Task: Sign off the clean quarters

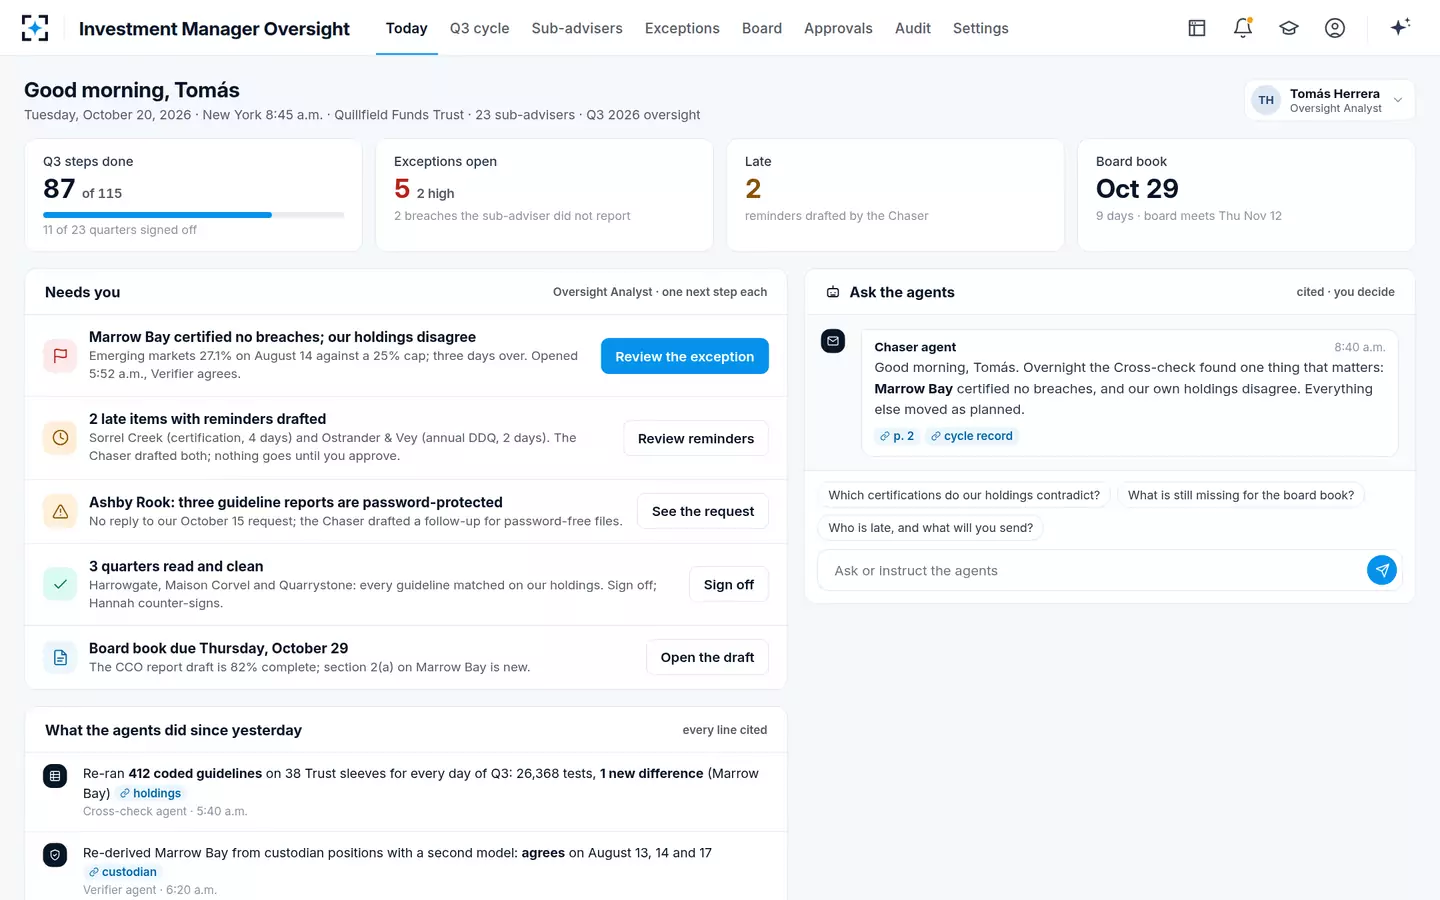Action: (x=729, y=584)
